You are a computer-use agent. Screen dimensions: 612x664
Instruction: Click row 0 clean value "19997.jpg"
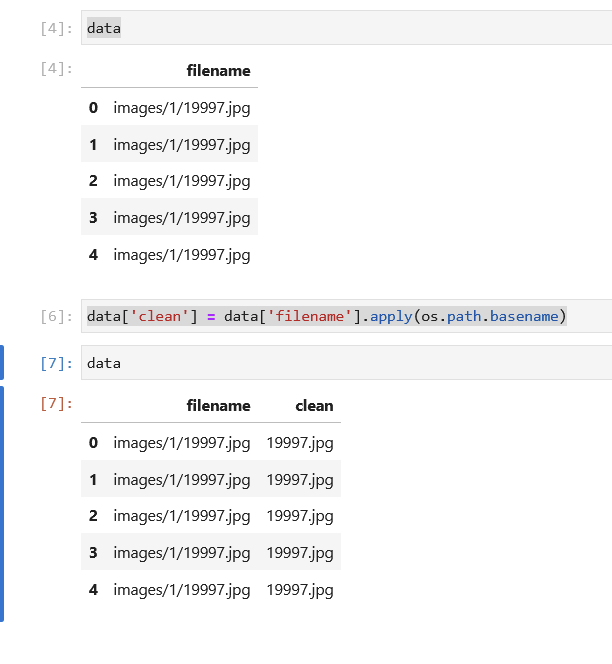pyautogui.click(x=300, y=443)
